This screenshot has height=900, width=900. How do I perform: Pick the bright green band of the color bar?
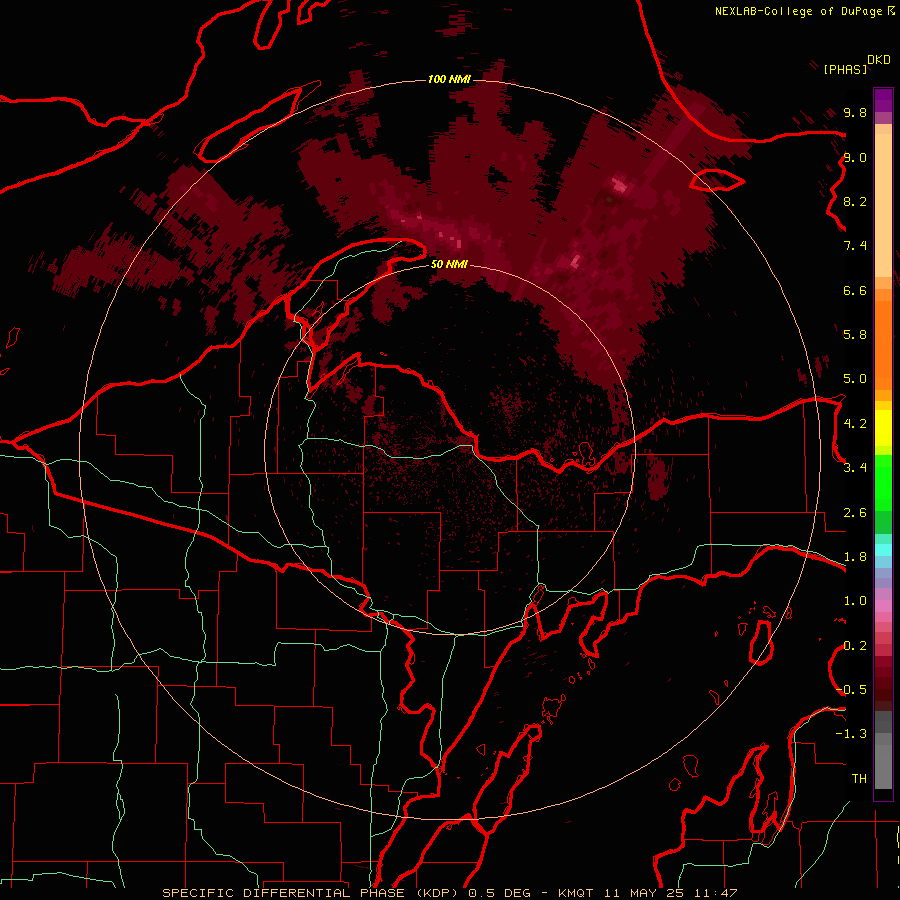point(883,483)
